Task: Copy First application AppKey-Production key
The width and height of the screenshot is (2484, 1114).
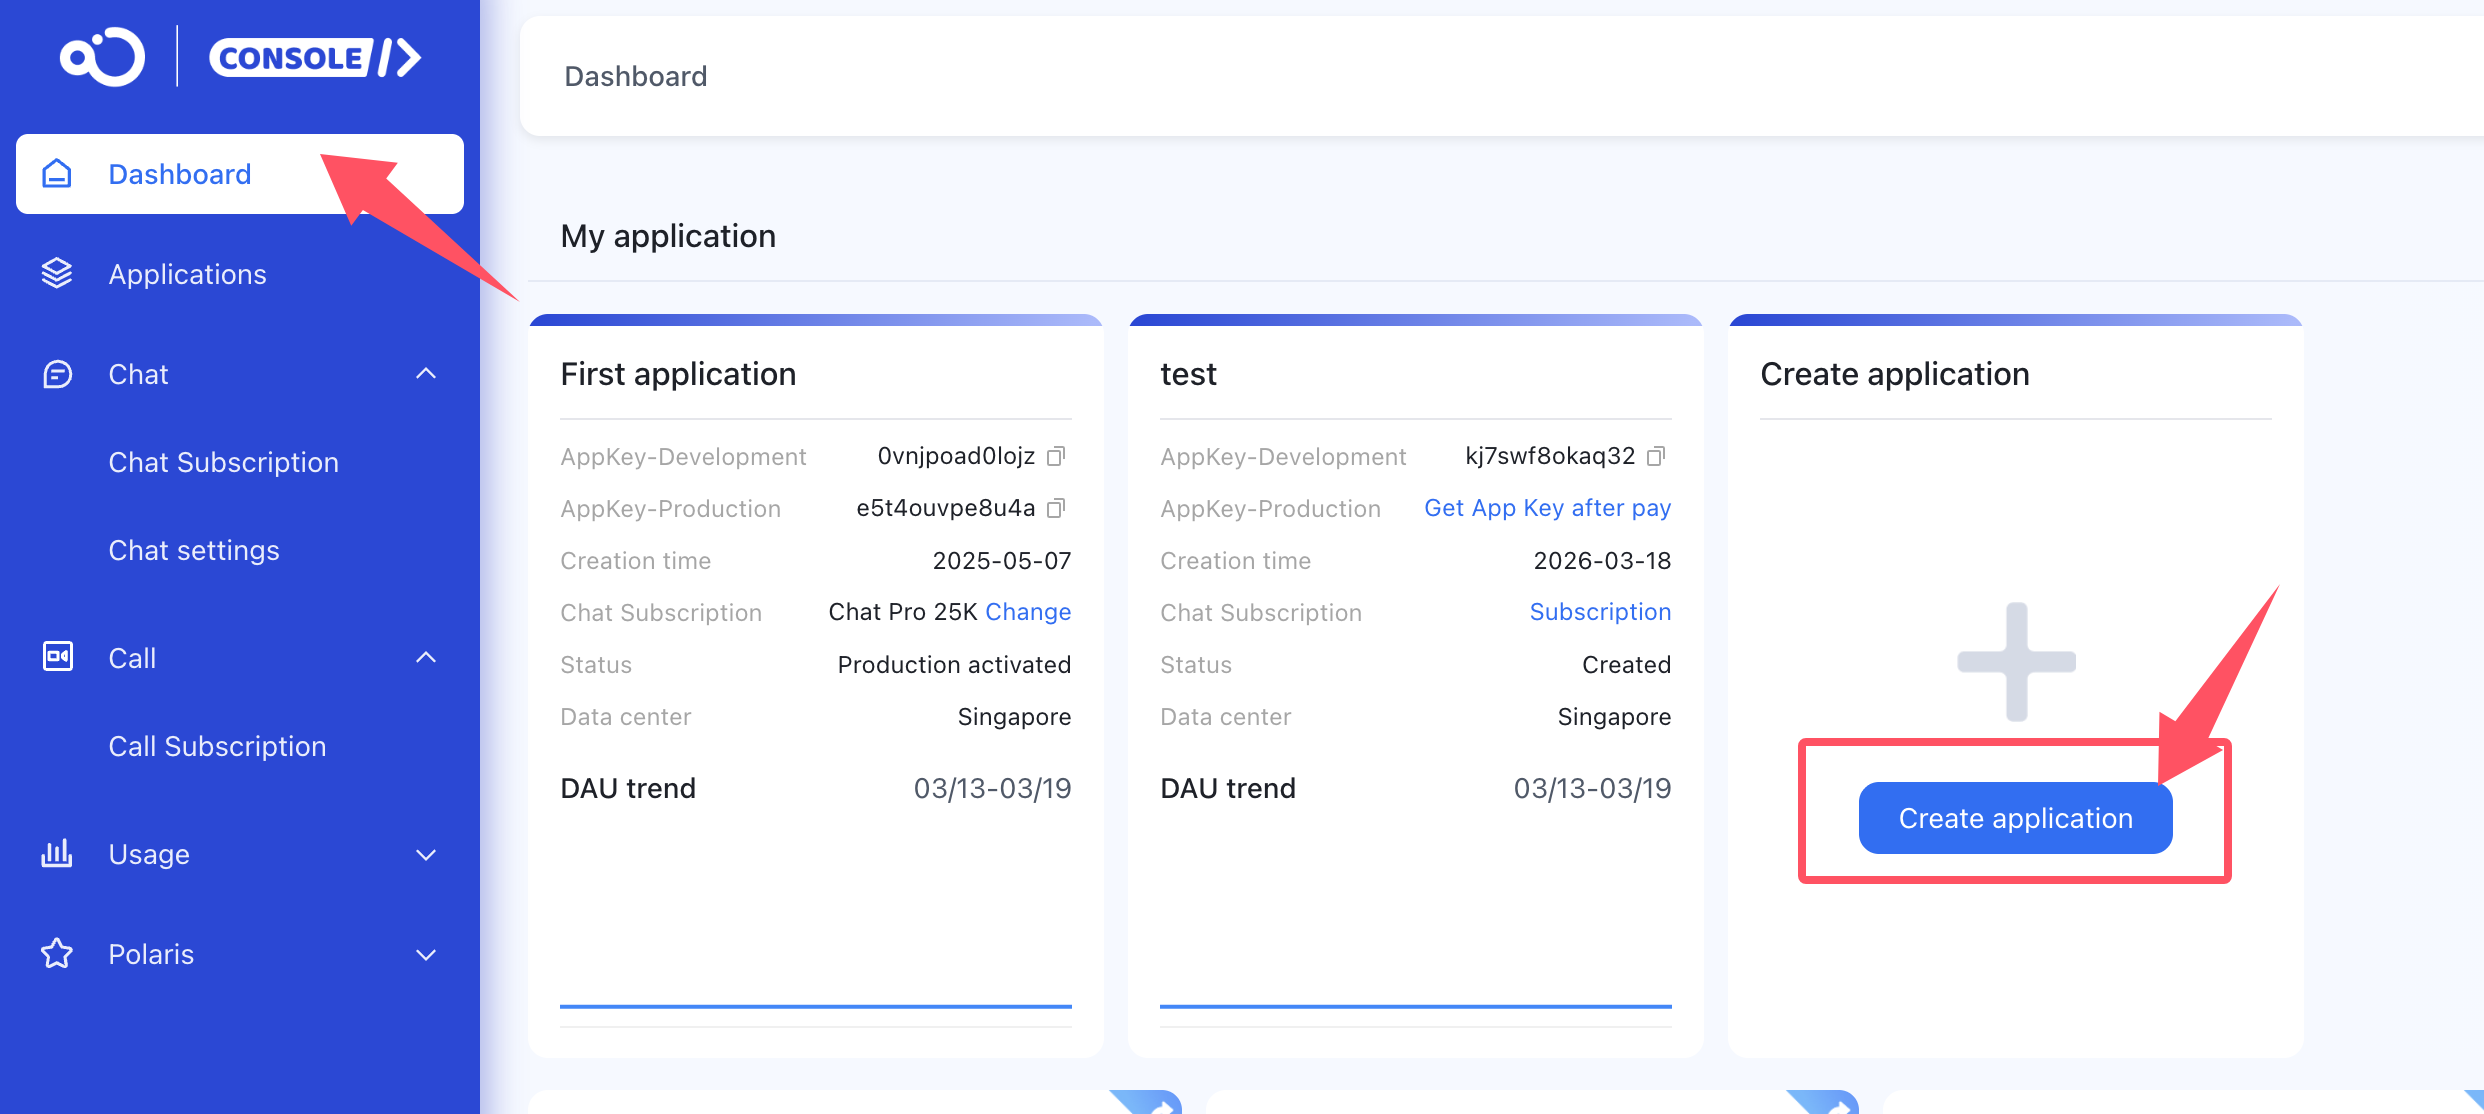Action: click(x=1056, y=508)
